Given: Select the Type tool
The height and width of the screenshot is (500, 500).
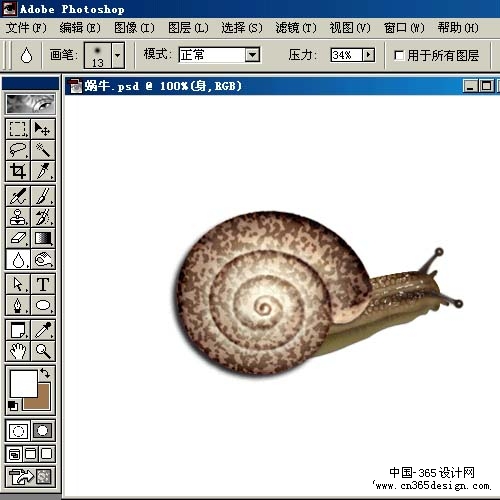Looking at the screenshot, I should click(x=43, y=284).
